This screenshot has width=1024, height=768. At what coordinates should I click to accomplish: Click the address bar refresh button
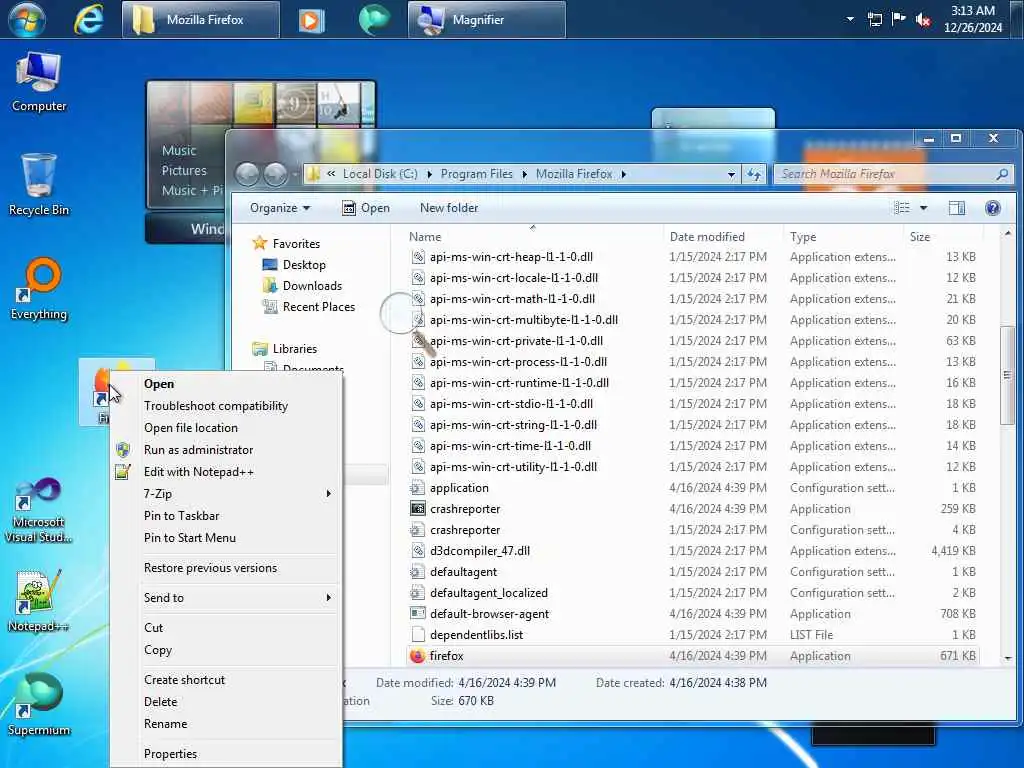754,174
